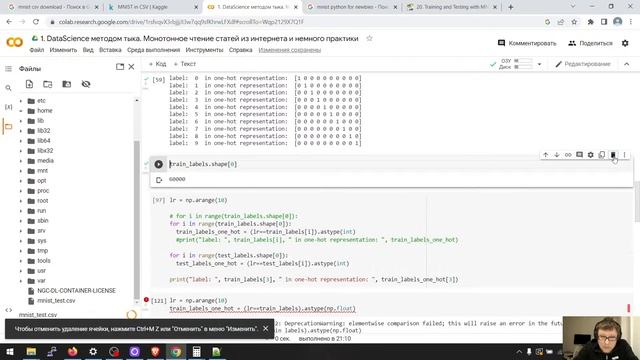This screenshot has height=360, width=640.
Task: Open RAM and disk resources dropdown
Action: [539, 64]
